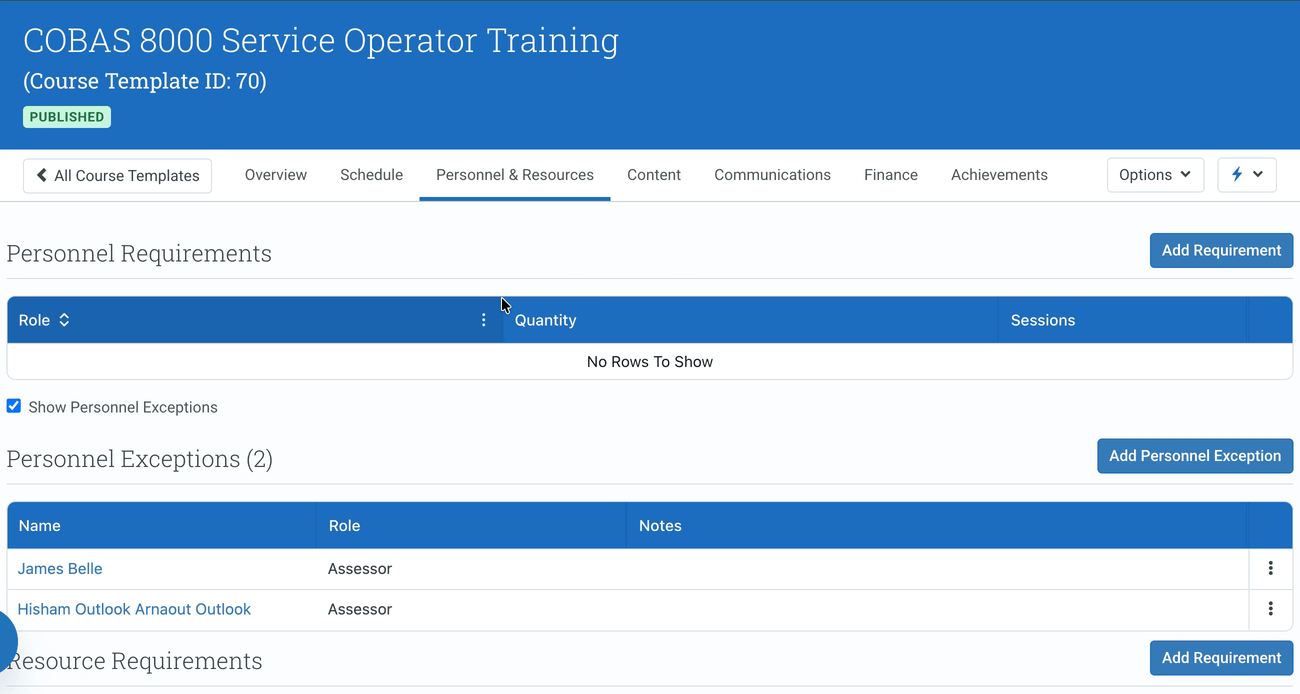Click Assessor role in James Belle row
The height and width of the screenshot is (694, 1300).
[360, 569]
